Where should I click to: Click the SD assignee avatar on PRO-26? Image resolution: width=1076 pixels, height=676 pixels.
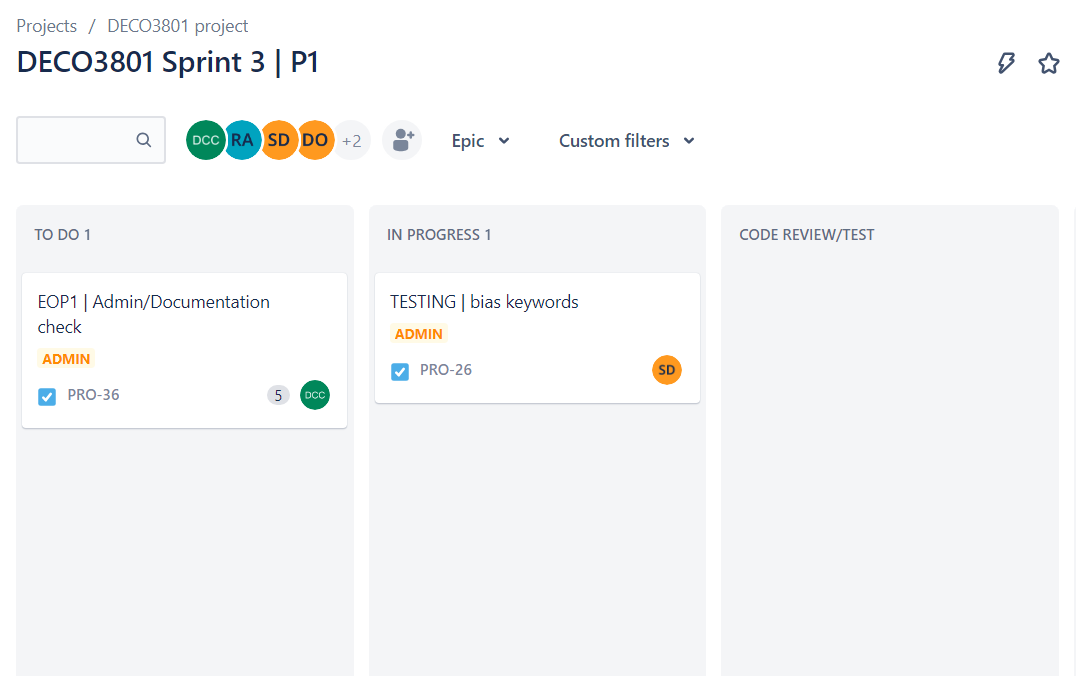click(x=667, y=370)
